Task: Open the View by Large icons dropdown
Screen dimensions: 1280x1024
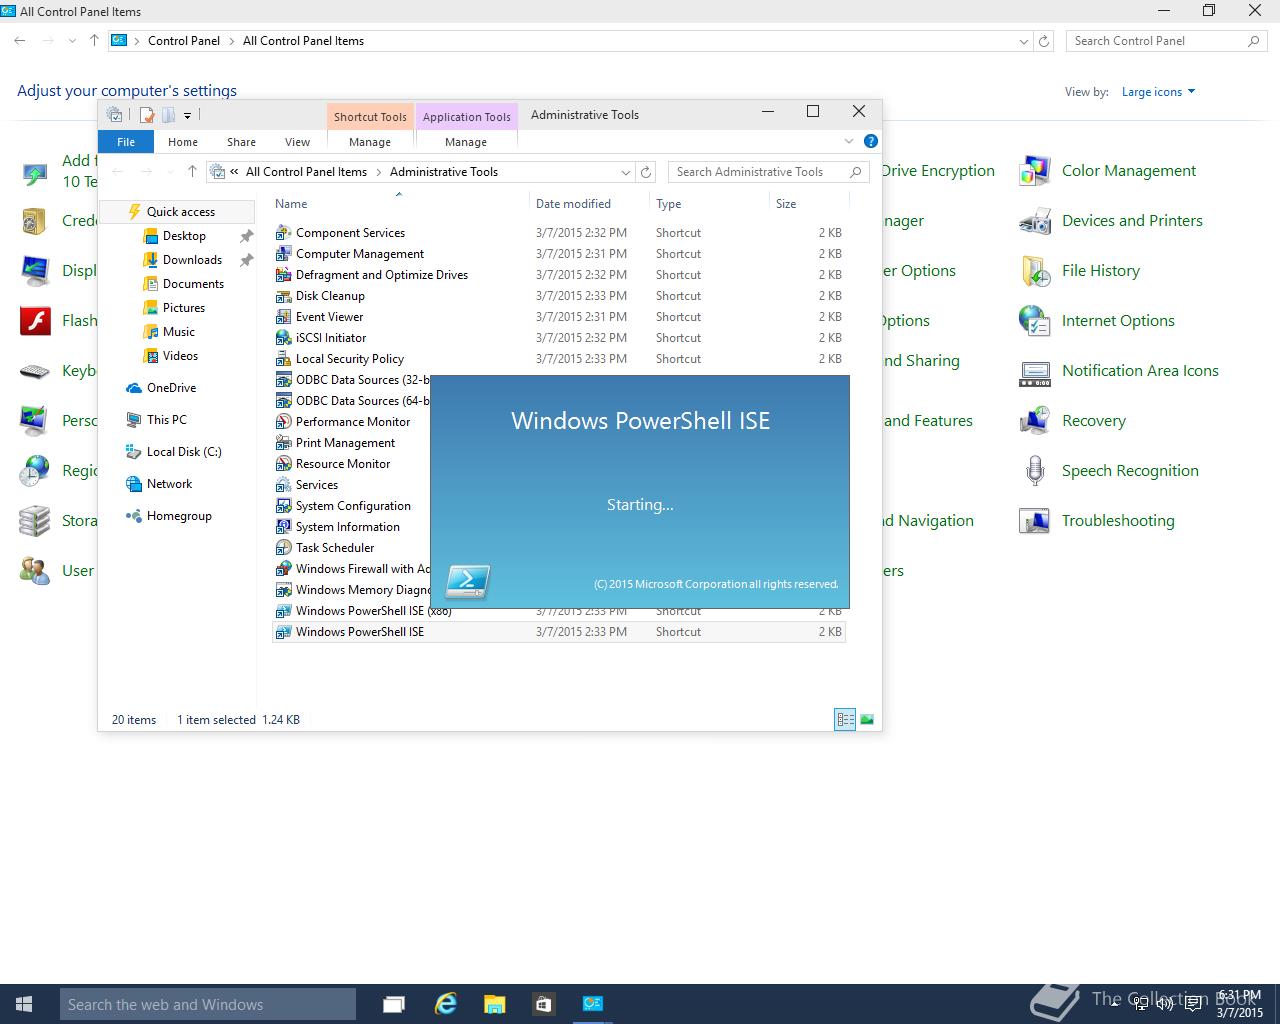Action: click(x=1158, y=92)
